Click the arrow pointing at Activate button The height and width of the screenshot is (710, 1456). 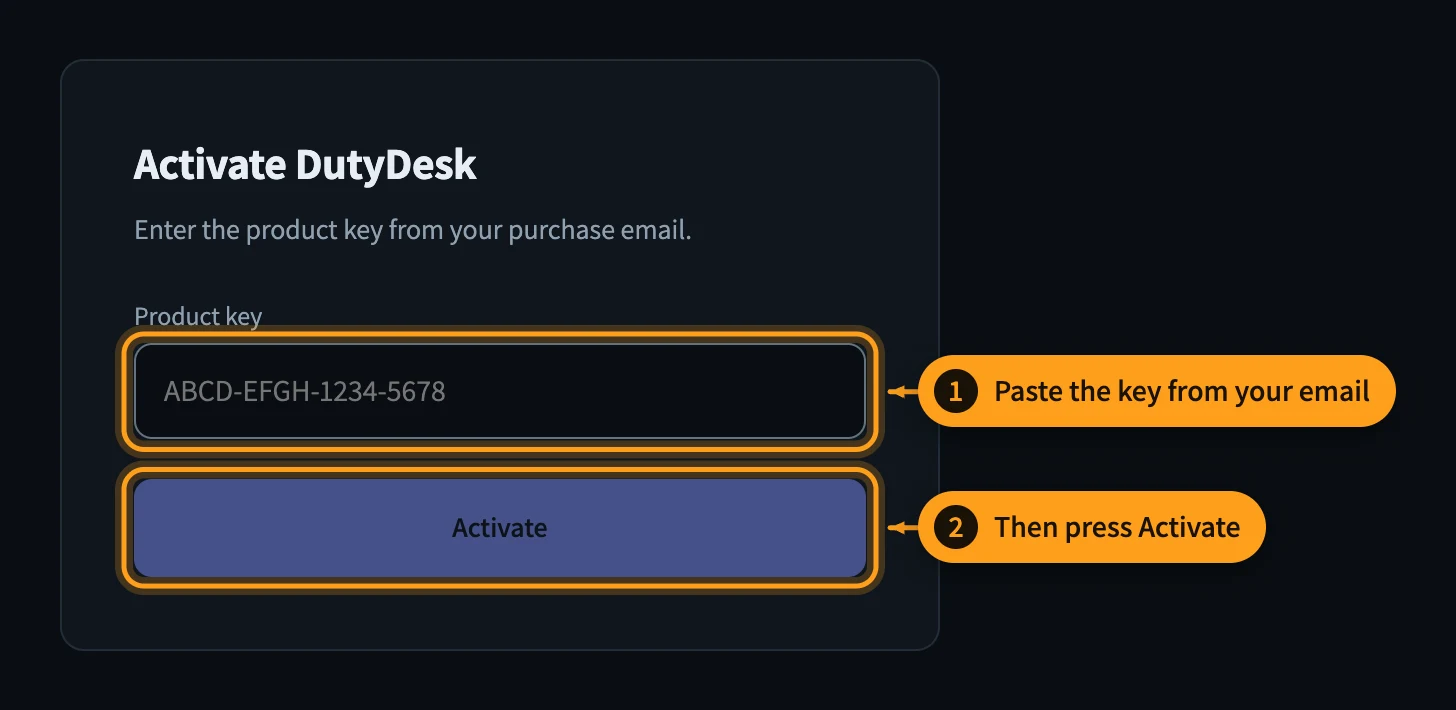pos(903,527)
